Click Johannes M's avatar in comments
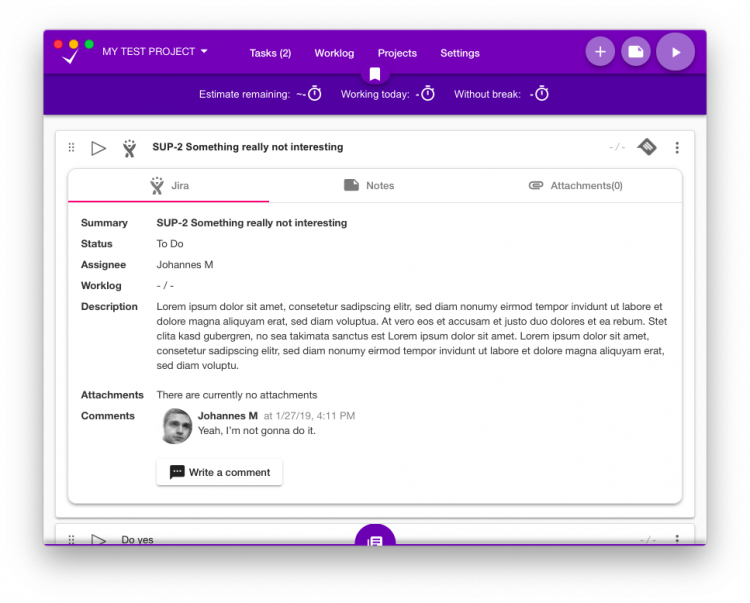The width and height of the screenshot is (750, 603). coord(177,426)
